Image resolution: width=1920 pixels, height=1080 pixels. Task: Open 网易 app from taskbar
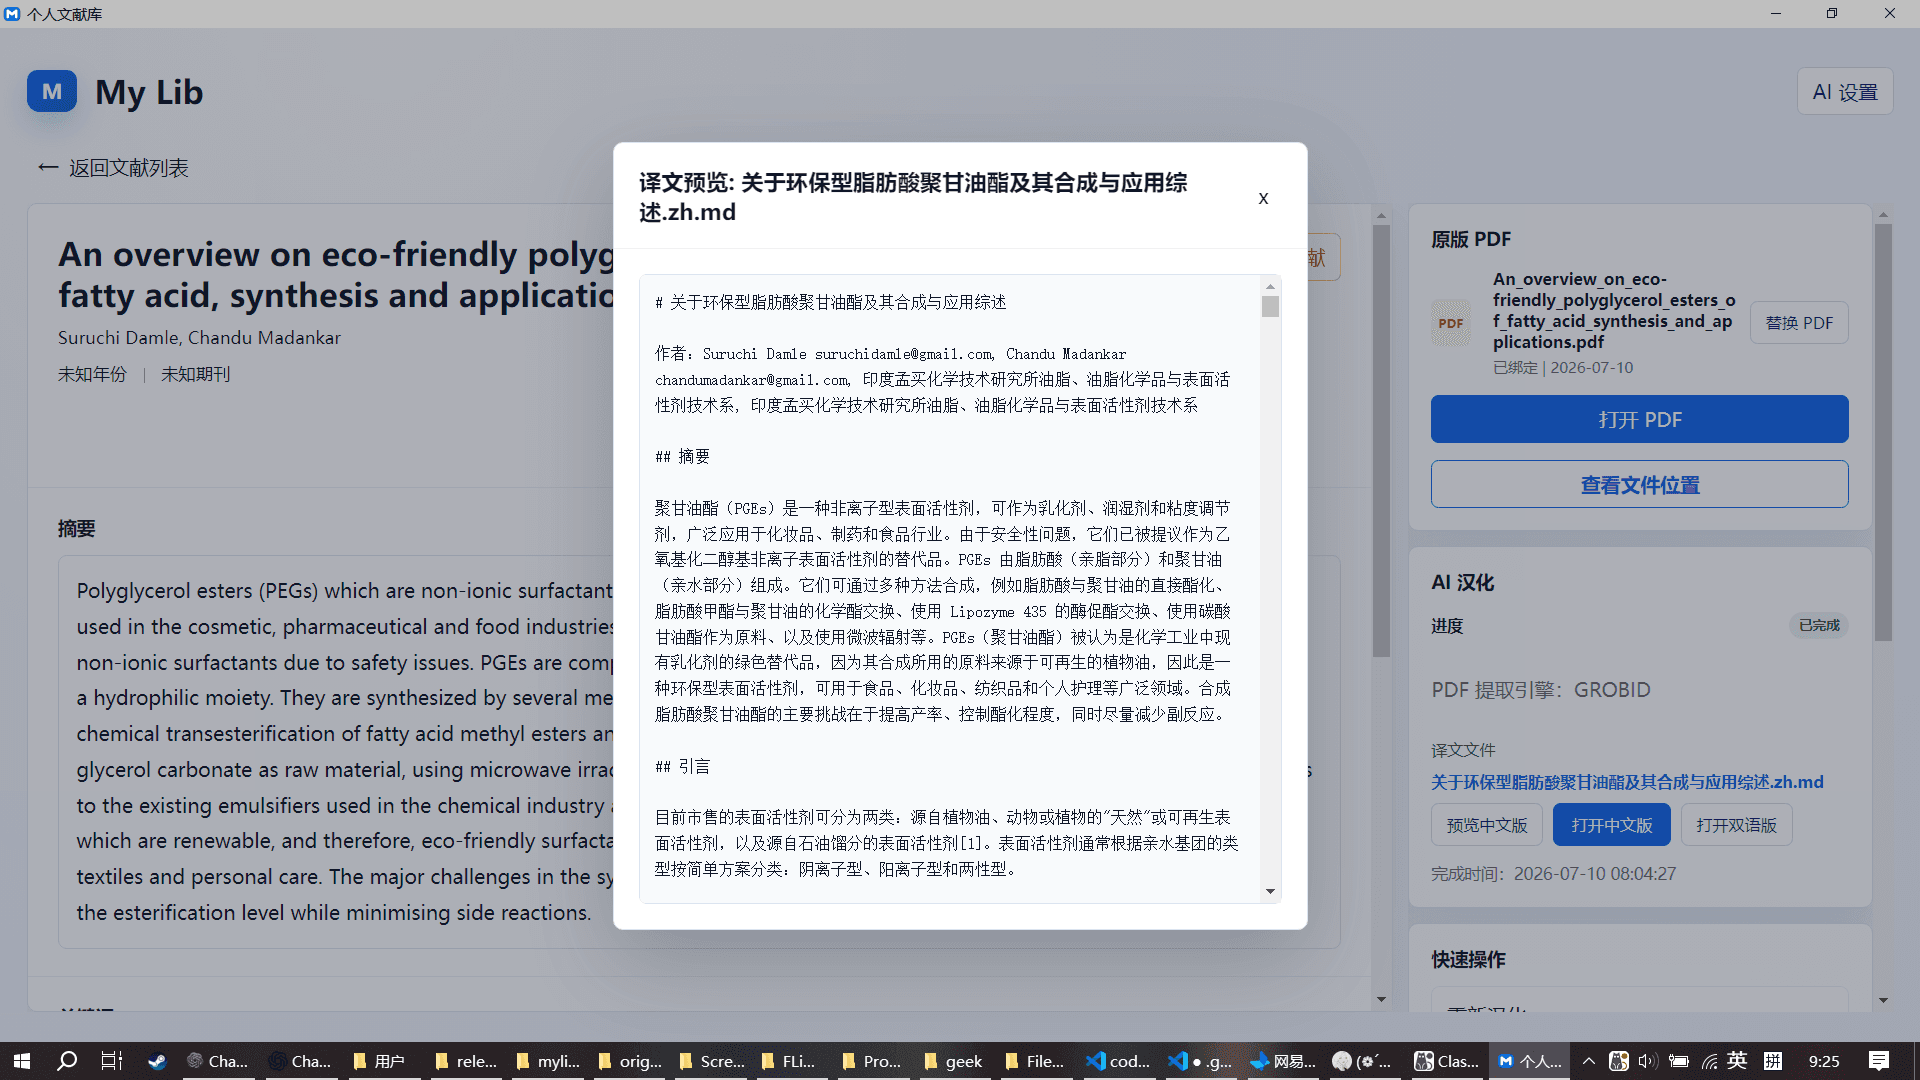1283,1061
